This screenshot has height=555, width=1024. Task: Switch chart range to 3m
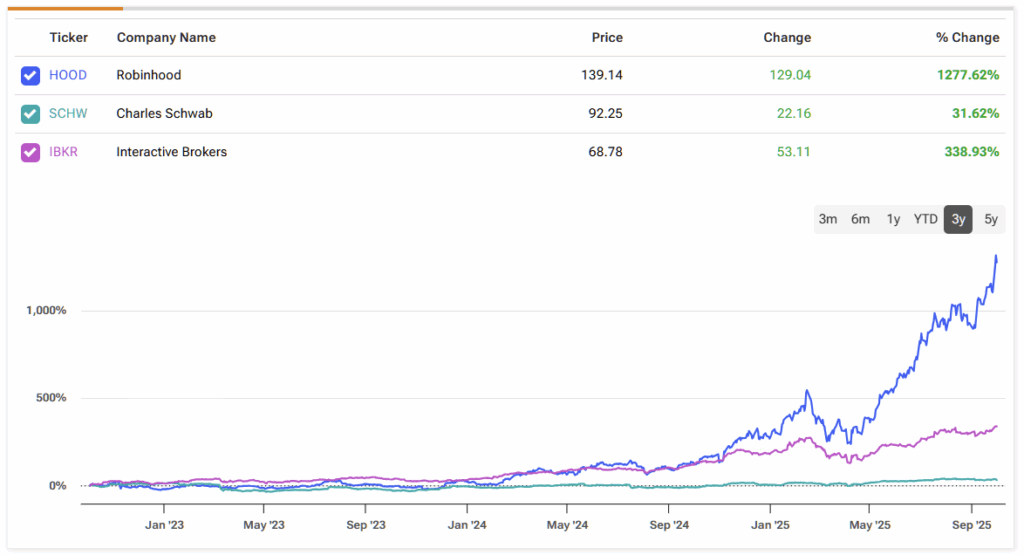828,219
